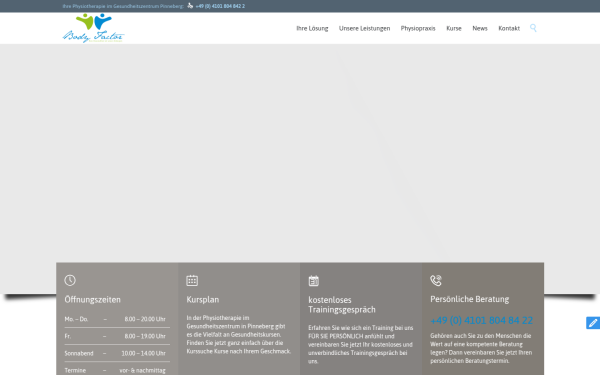Click the kostenloses Trainingsgespräch heading
Screen dimensions: 600x375
pos(342,305)
